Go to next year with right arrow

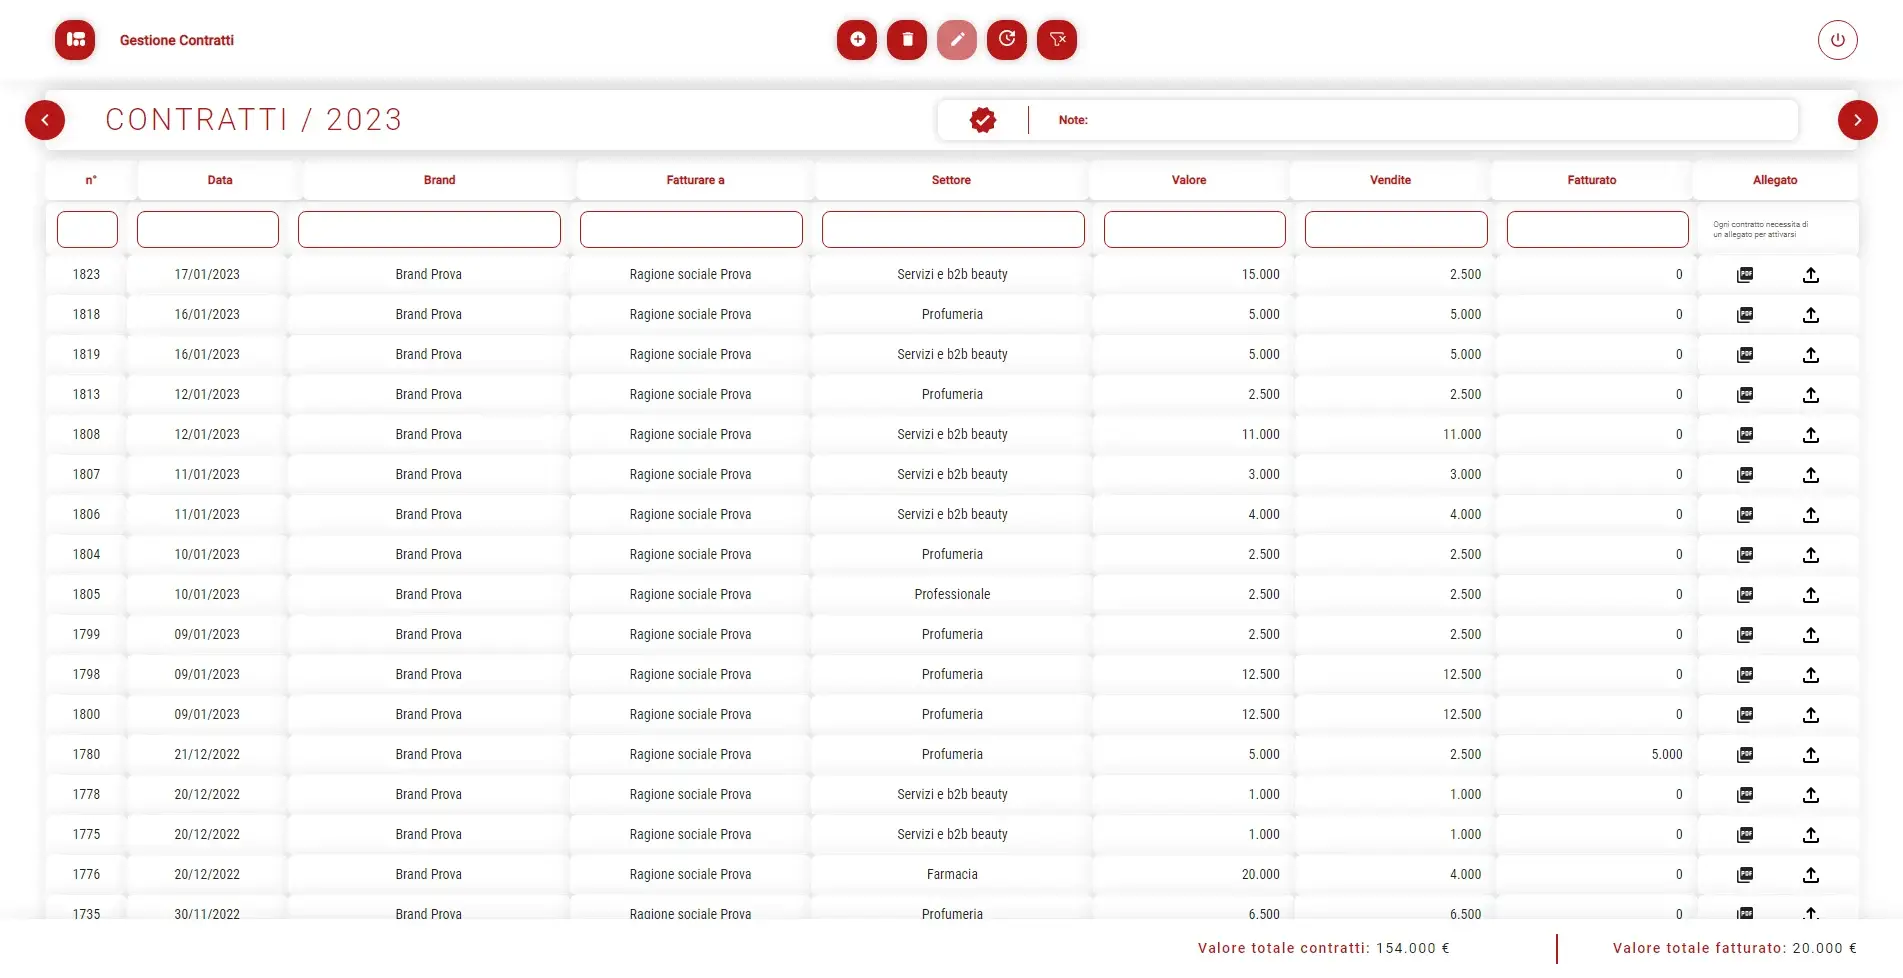click(1858, 120)
